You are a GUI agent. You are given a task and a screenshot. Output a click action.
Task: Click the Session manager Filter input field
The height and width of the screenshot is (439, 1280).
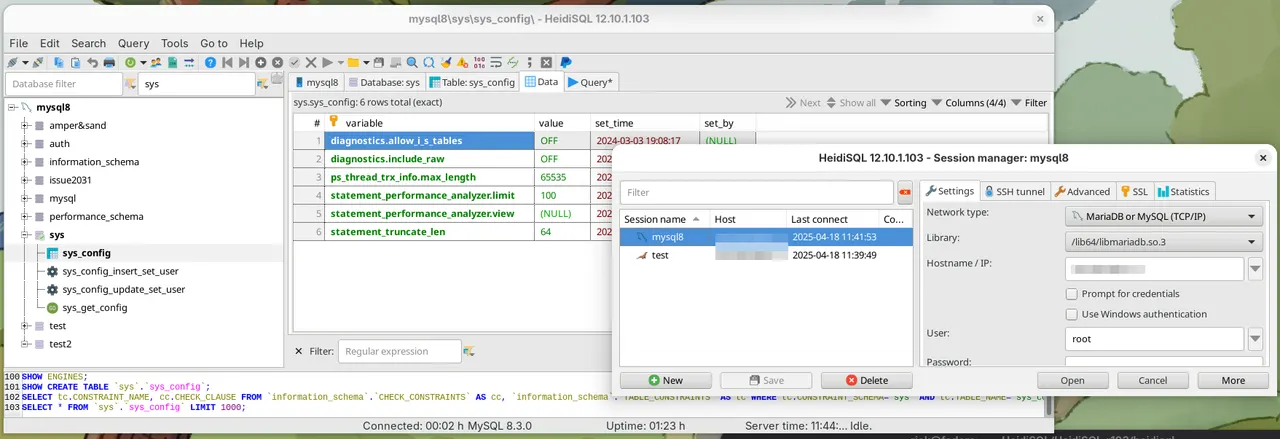coord(756,192)
